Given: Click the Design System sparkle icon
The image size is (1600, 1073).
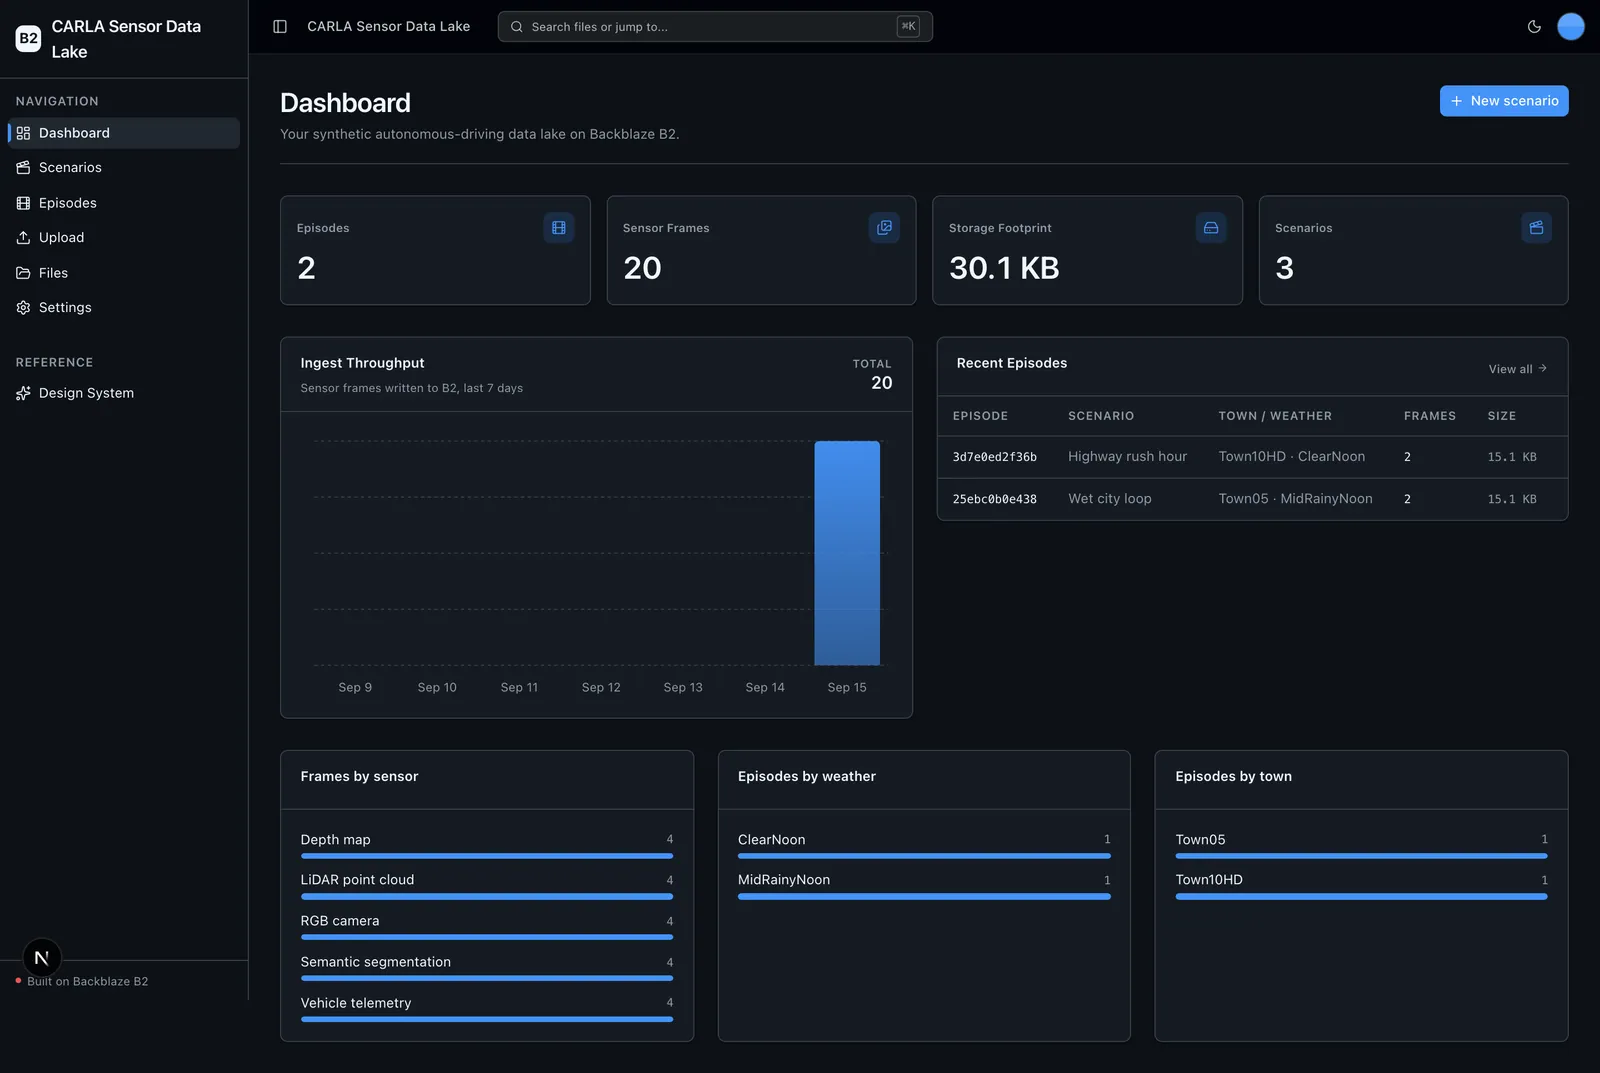Looking at the screenshot, I should (23, 394).
